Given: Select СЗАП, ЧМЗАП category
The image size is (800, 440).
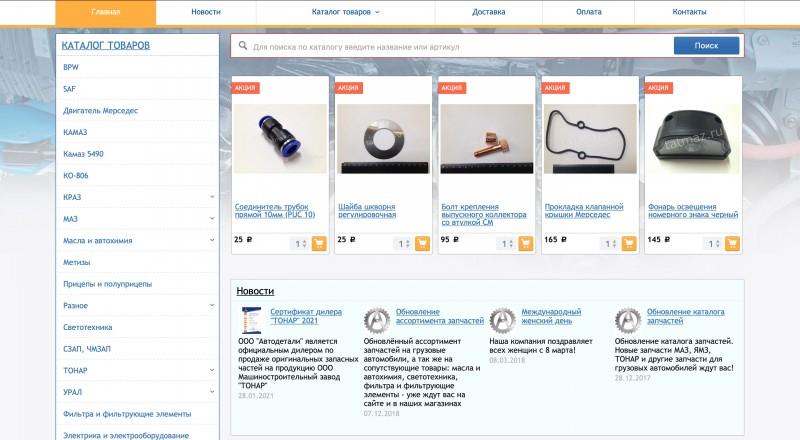Looking at the screenshot, I should pyautogui.click(x=87, y=349).
